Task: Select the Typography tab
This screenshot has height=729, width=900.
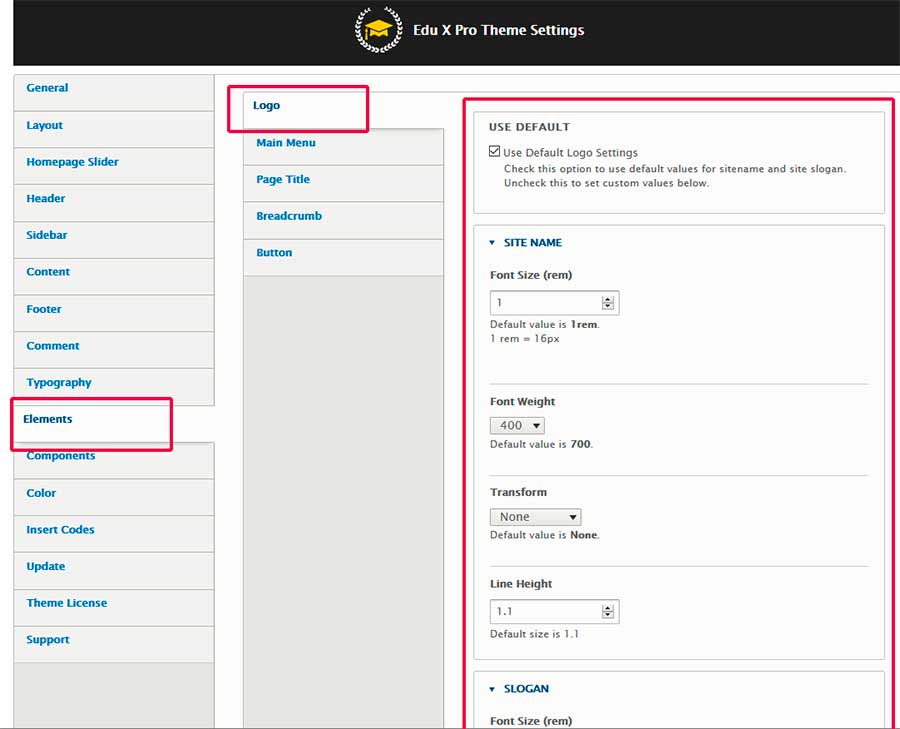Action: tap(59, 383)
